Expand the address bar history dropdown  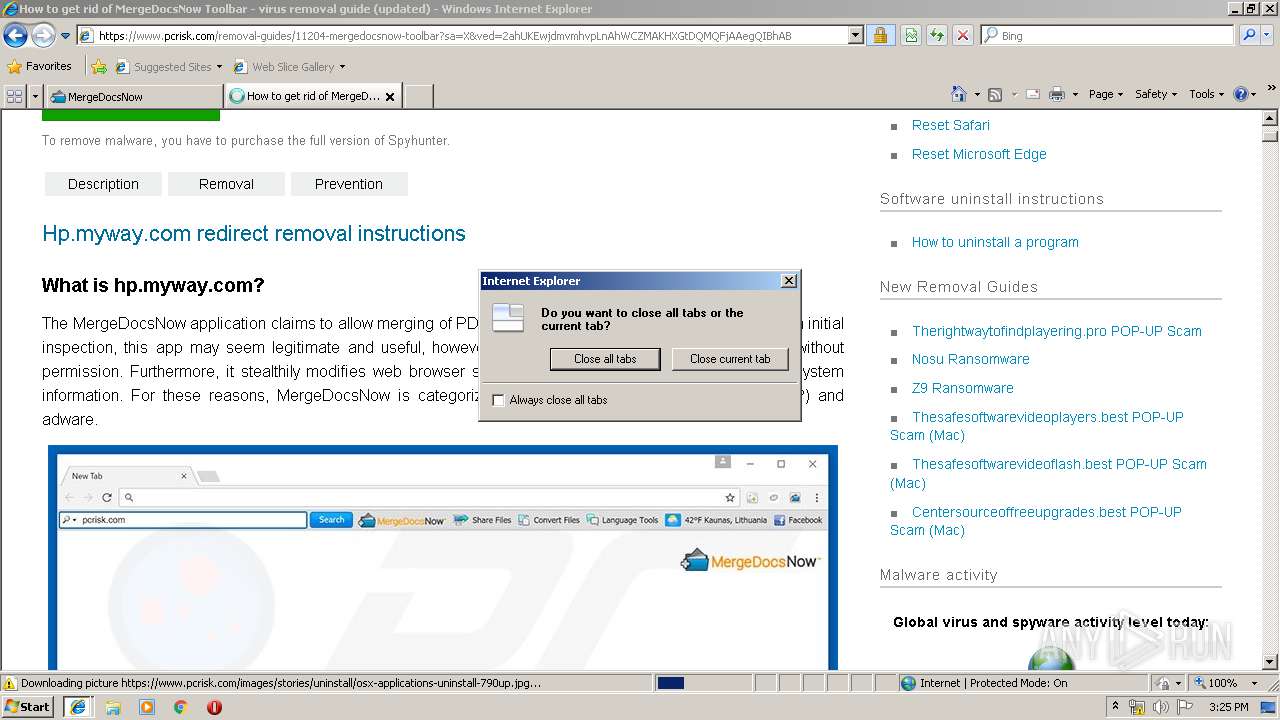[x=856, y=36]
